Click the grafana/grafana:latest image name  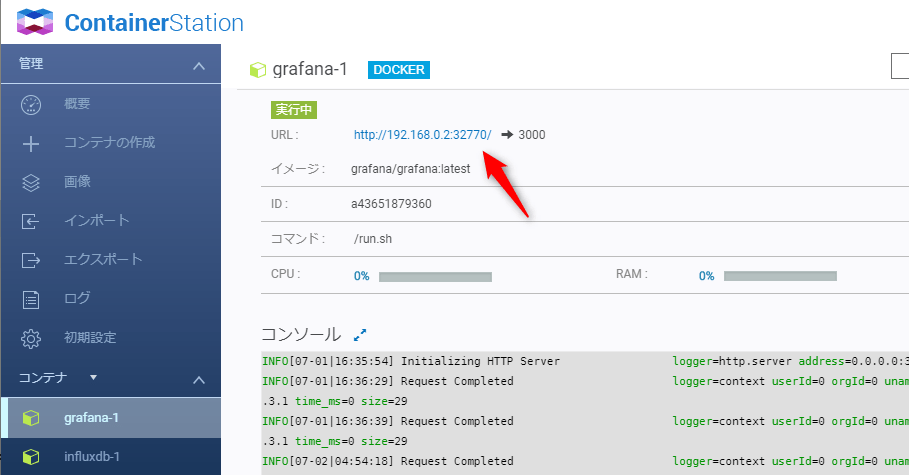(x=410, y=169)
